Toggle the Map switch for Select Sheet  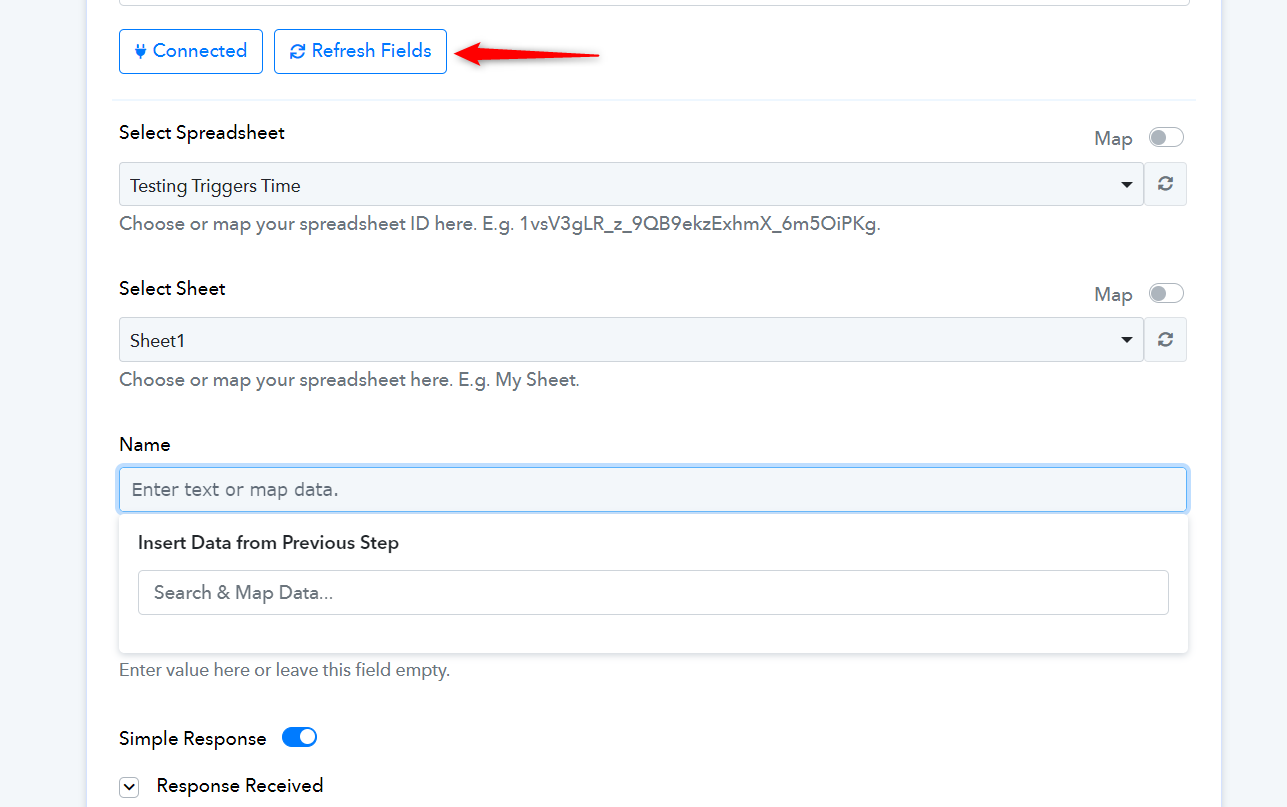click(x=1166, y=293)
